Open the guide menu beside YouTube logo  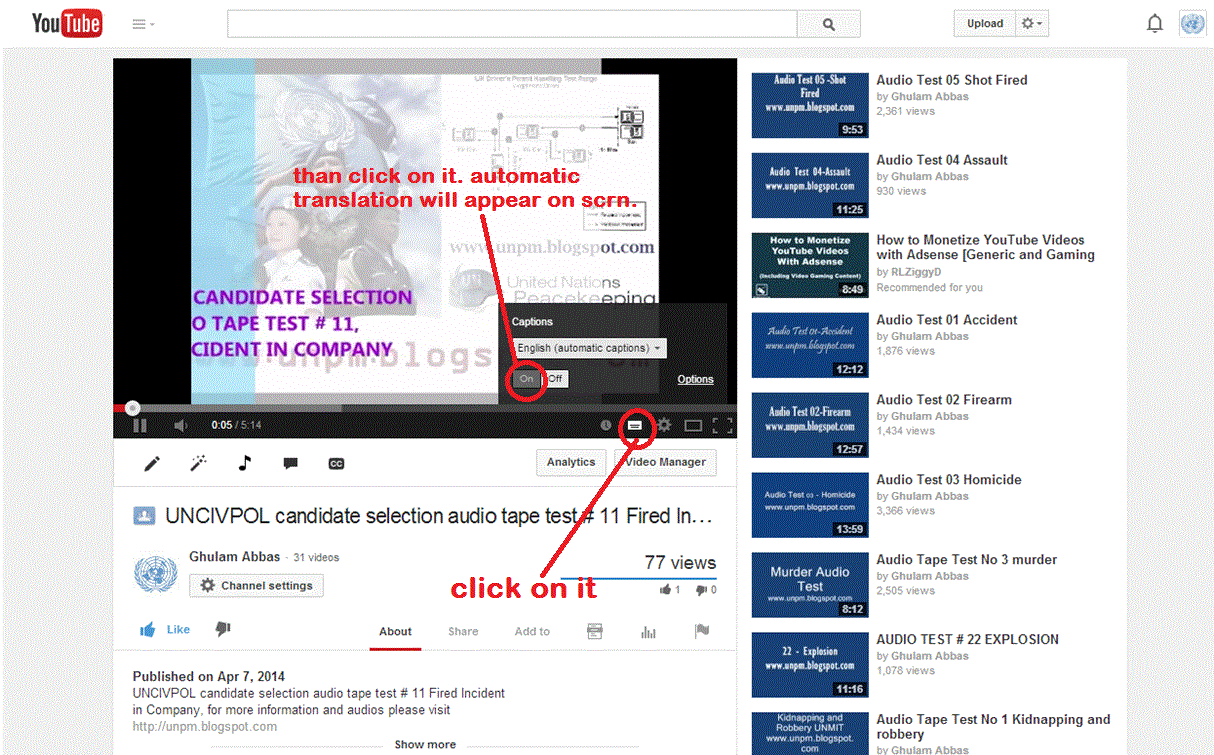[143, 24]
